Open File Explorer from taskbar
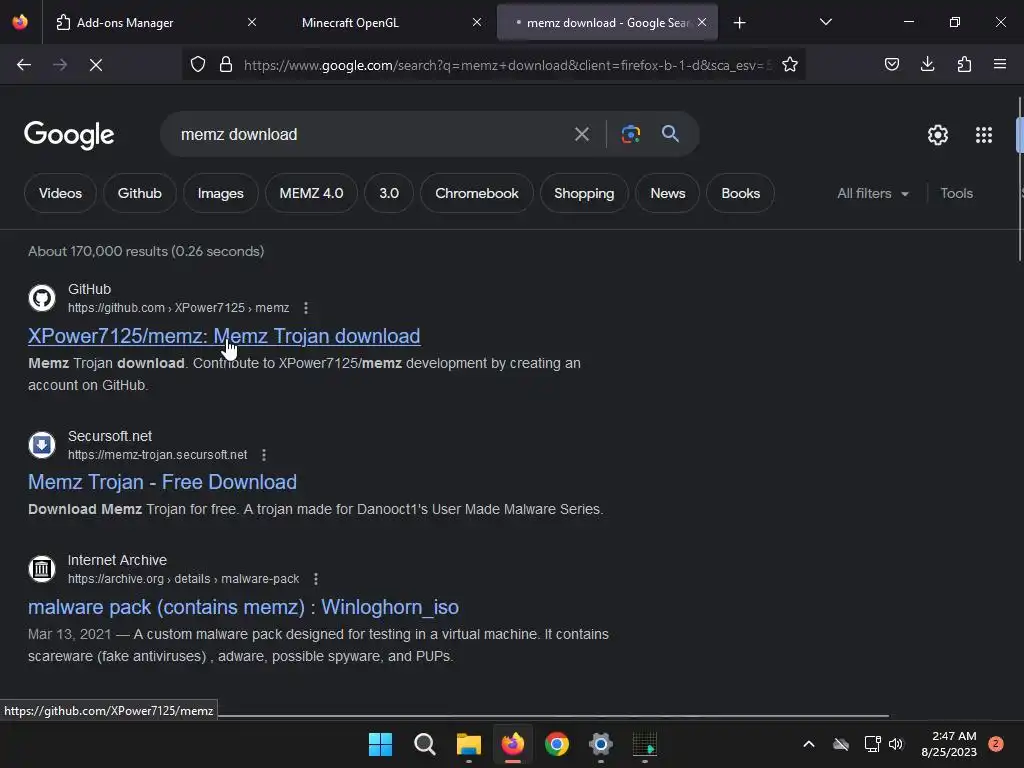The width and height of the screenshot is (1024, 768). [468, 744]
